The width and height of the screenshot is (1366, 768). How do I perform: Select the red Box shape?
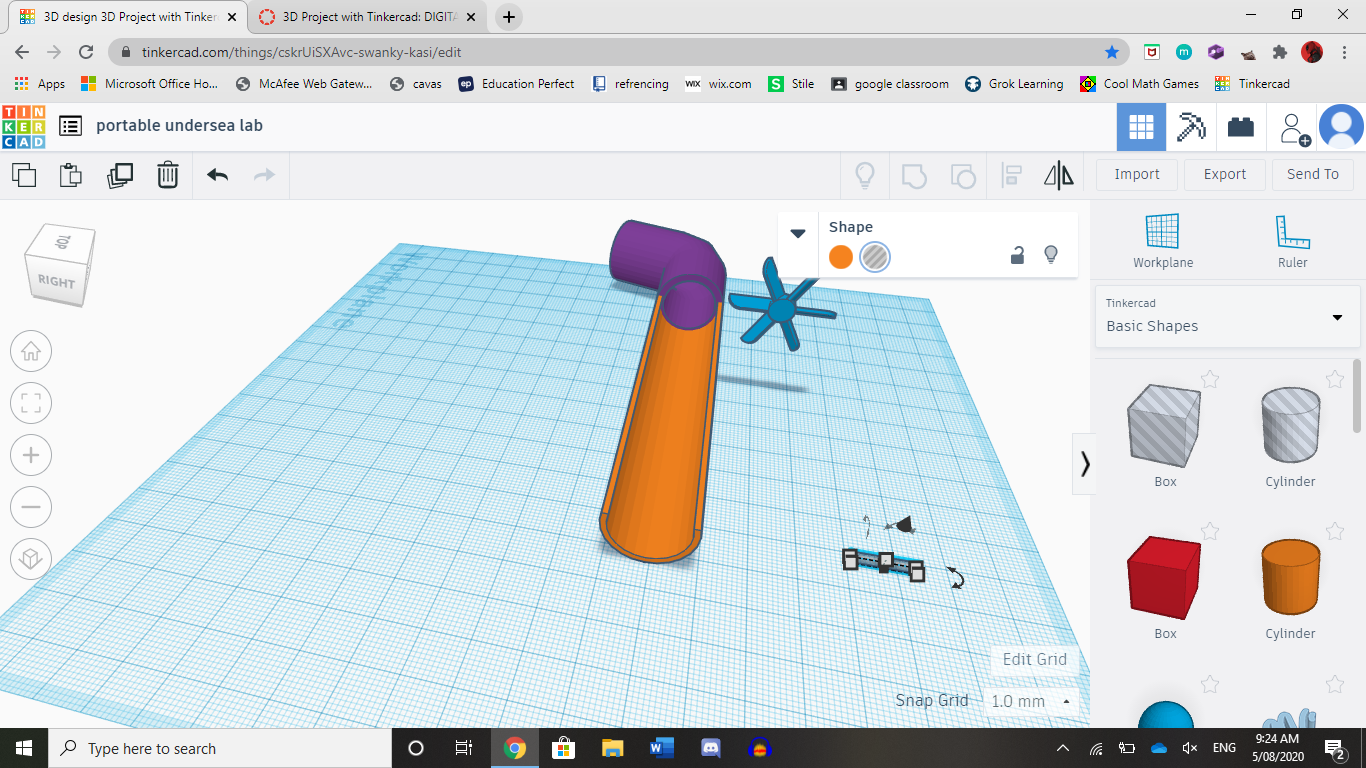point(1164,579)
